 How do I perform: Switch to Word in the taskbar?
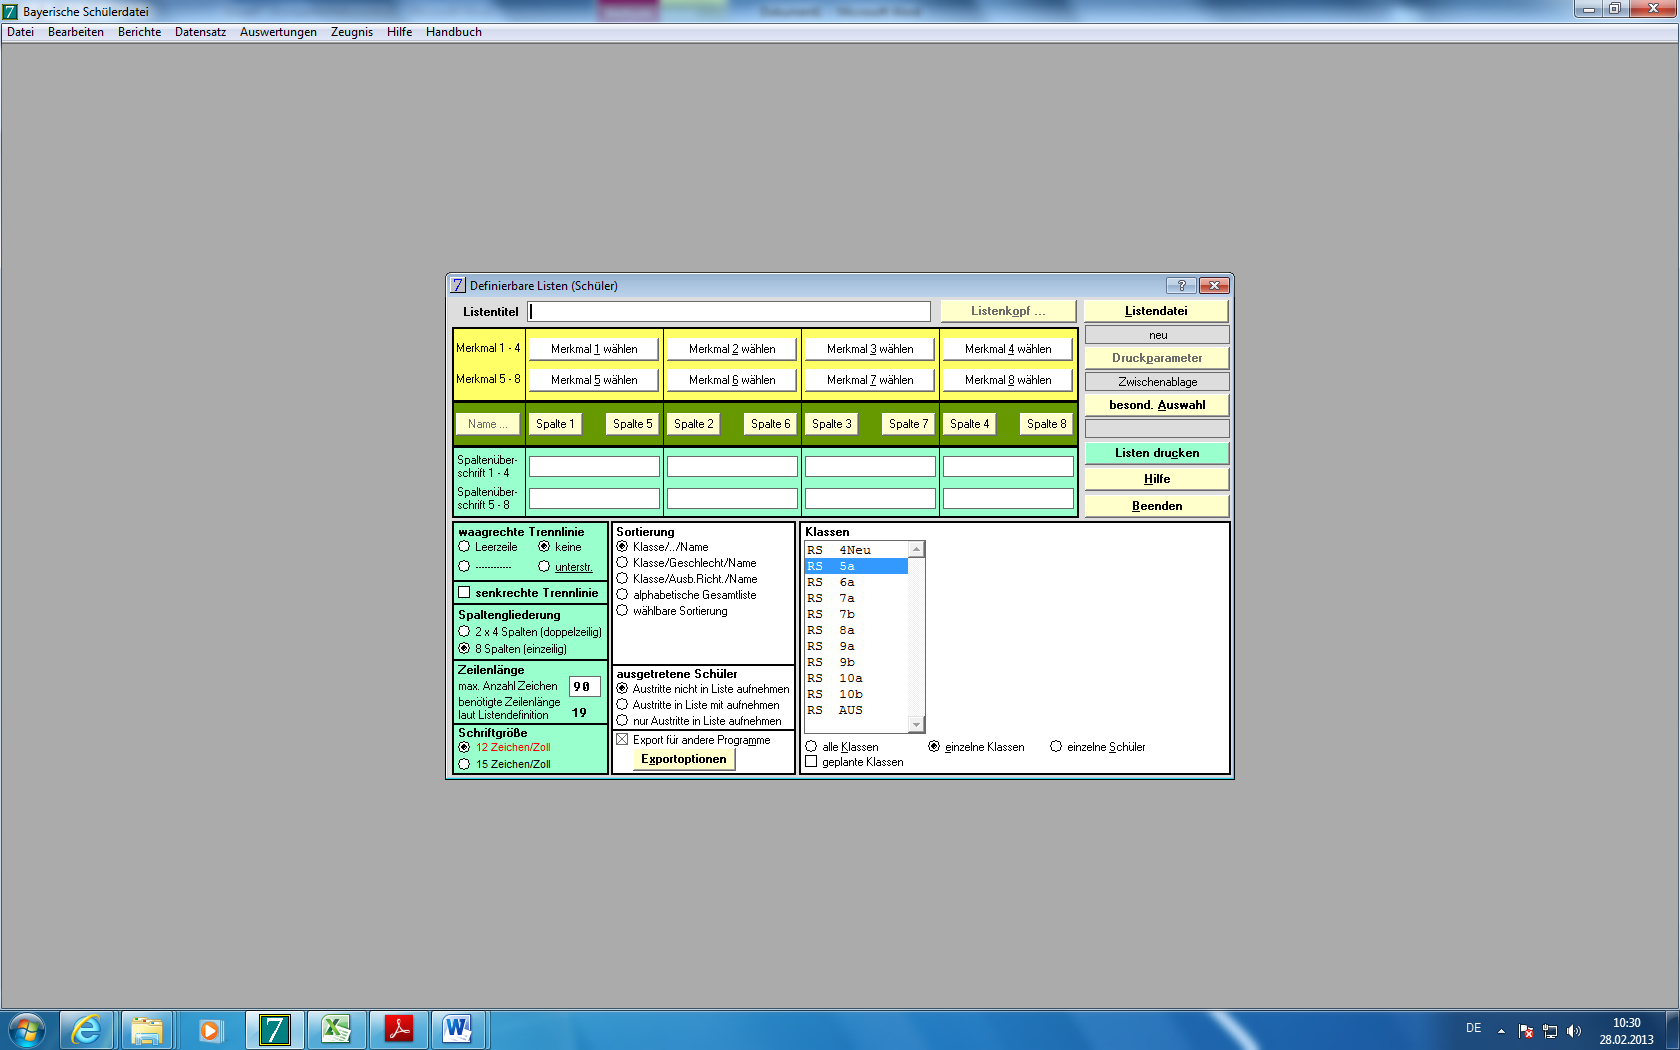point(458,1029)
